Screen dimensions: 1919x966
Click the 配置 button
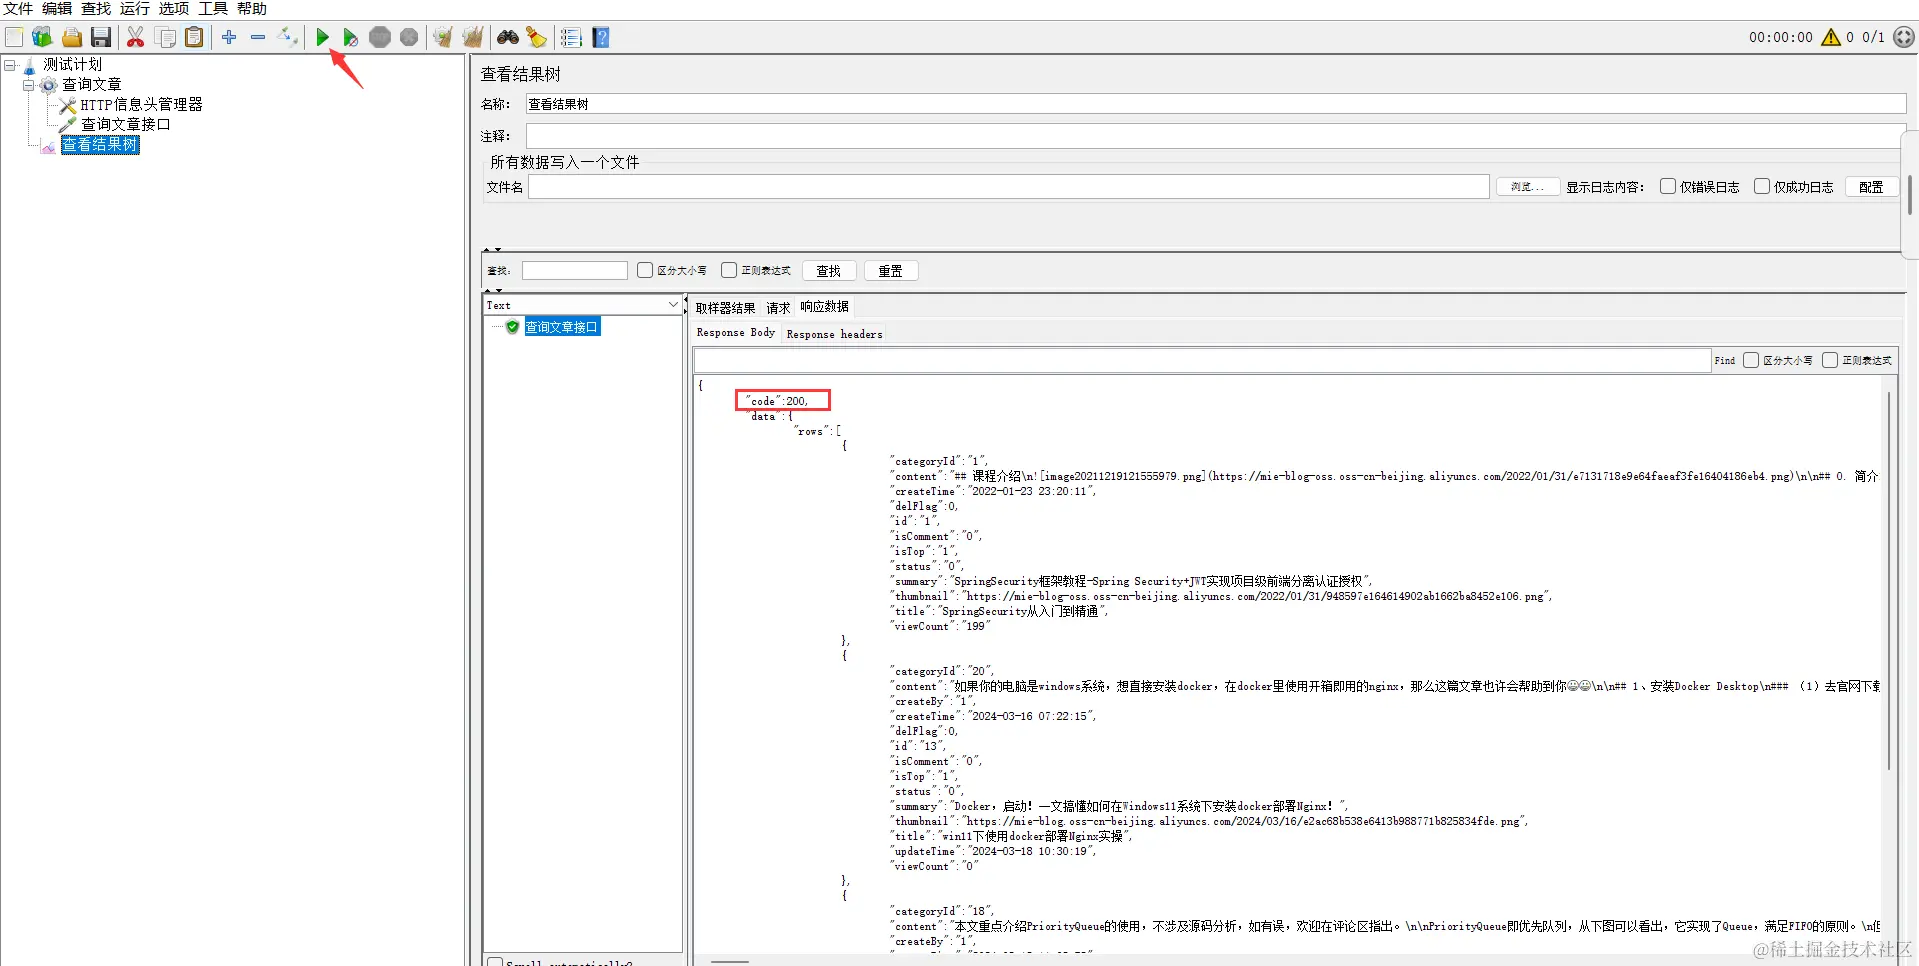1871,187
